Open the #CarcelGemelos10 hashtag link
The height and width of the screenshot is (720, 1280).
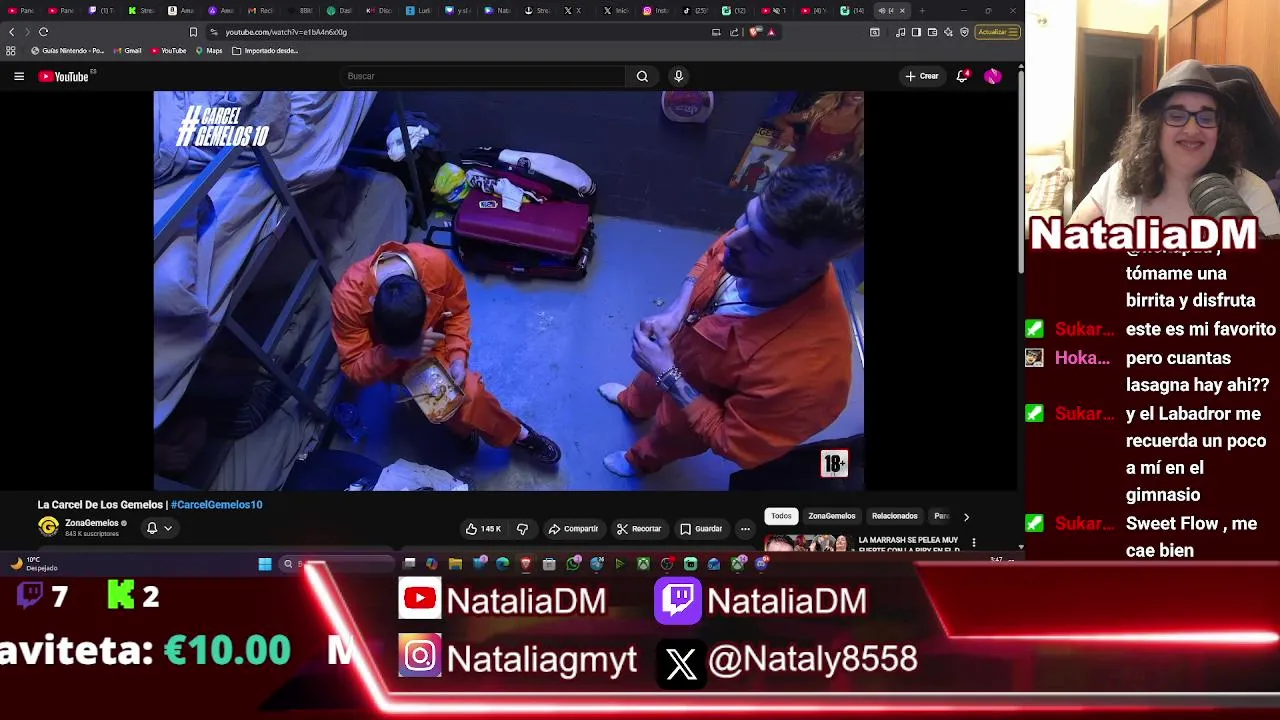click(216, 505)
